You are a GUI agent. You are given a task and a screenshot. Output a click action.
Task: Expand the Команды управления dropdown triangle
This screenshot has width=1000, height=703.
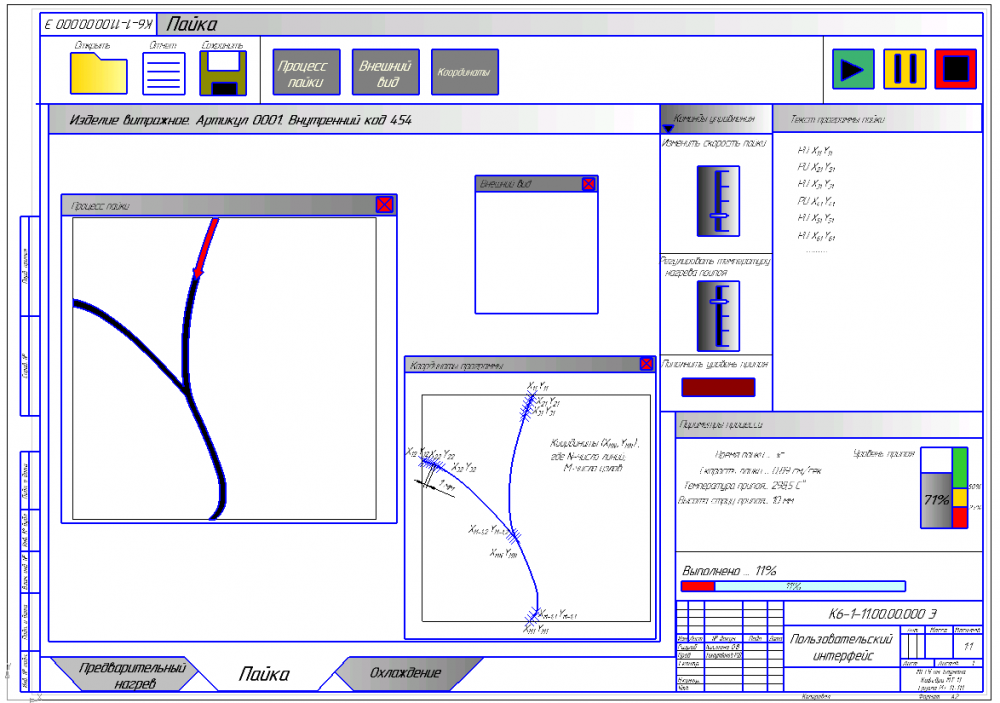(669, 127)
